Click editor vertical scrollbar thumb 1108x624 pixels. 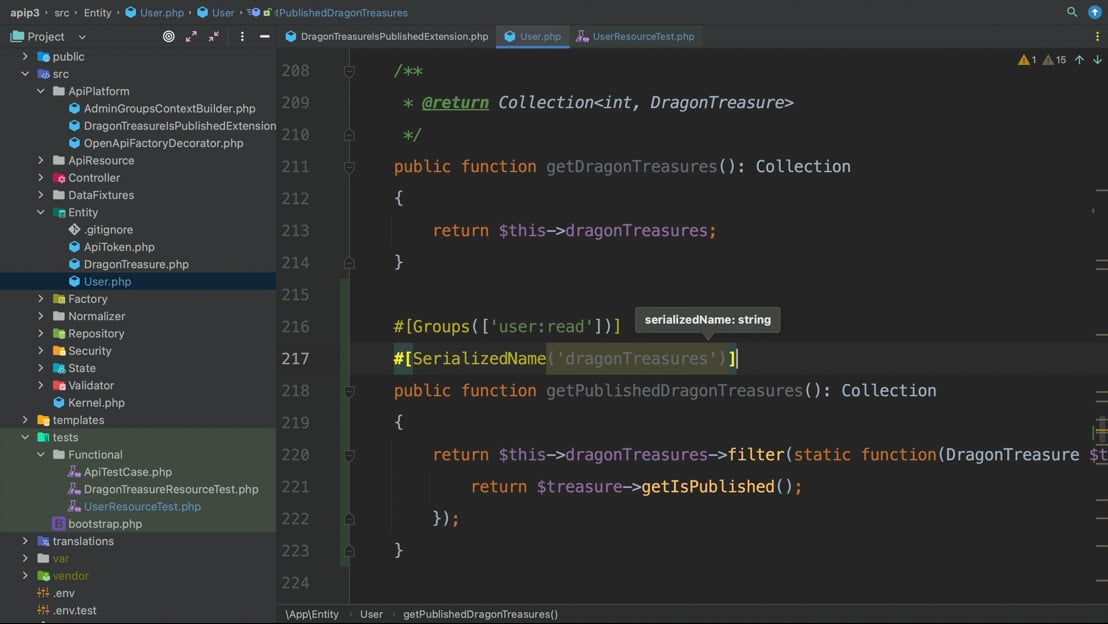pos(1101,429)
